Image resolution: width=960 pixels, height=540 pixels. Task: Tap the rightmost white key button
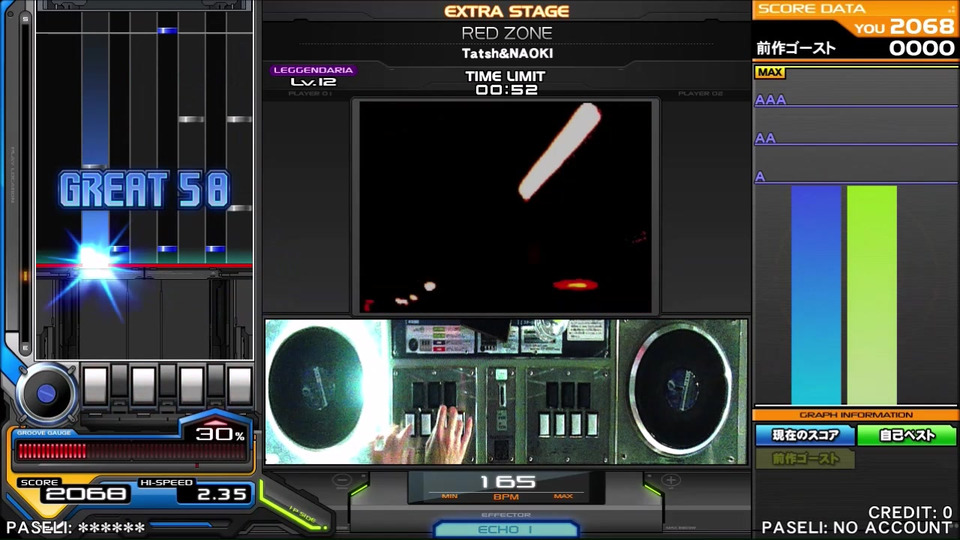coord(239,385)
